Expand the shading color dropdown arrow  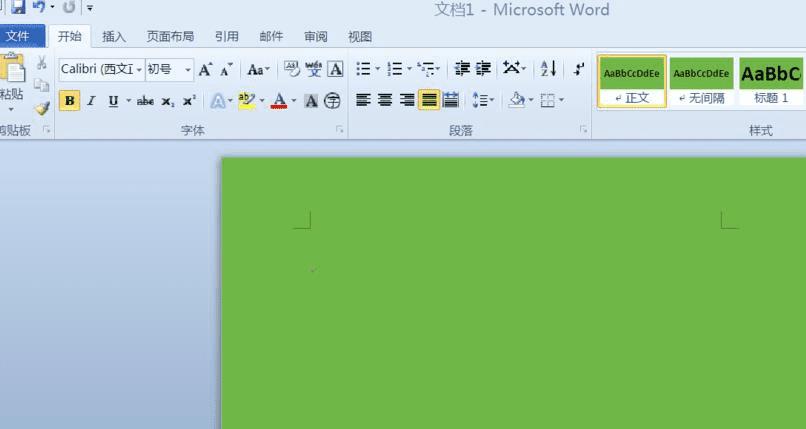point(530,100)
